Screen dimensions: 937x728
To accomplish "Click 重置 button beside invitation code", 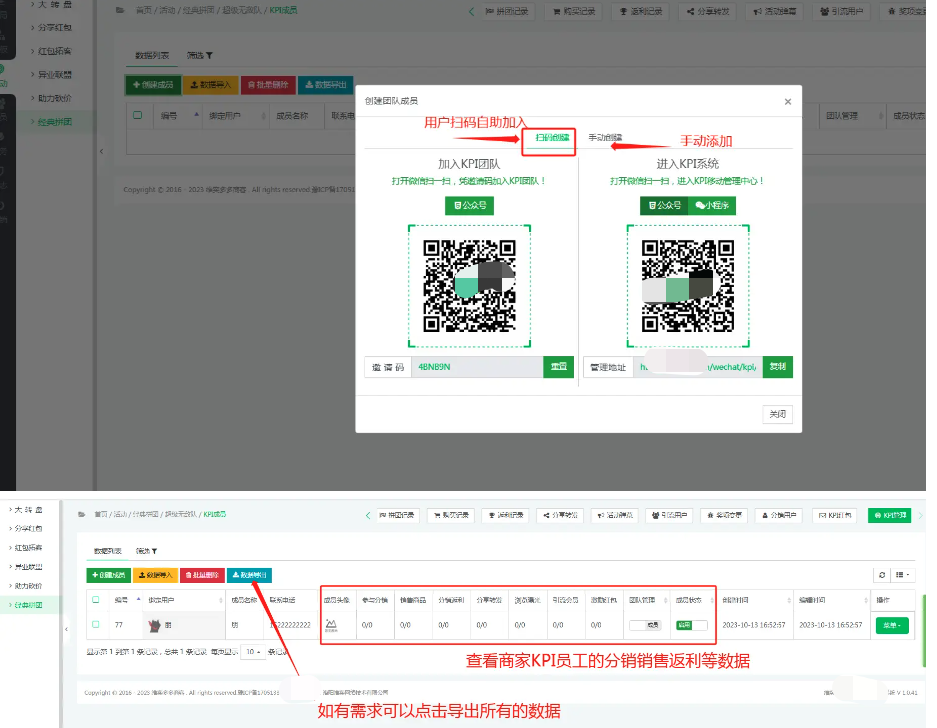I will (x=558, y=367).
